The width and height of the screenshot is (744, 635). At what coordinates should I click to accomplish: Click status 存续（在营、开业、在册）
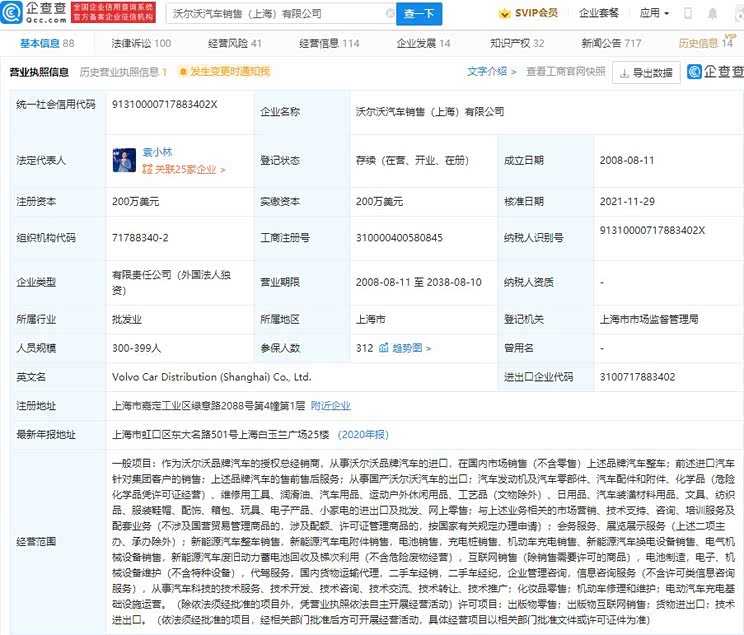[x=412, y=160]
